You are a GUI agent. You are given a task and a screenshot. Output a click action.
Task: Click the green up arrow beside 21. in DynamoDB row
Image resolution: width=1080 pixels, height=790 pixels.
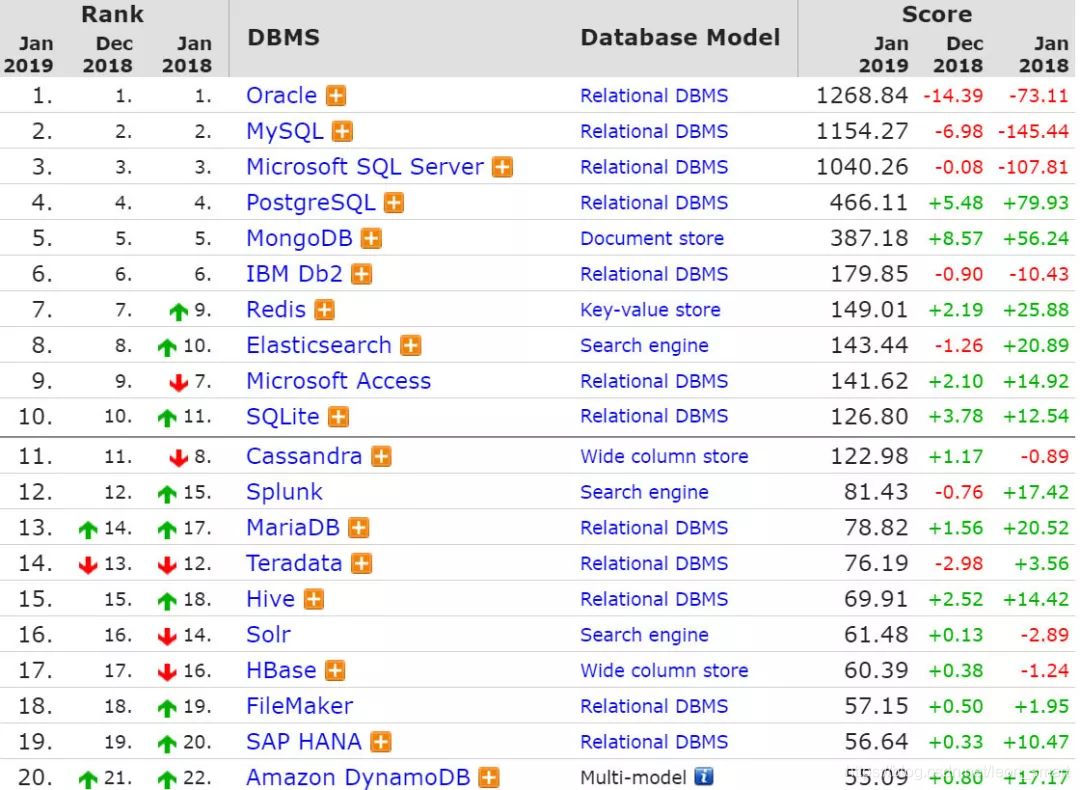click(x=88, y=780)
